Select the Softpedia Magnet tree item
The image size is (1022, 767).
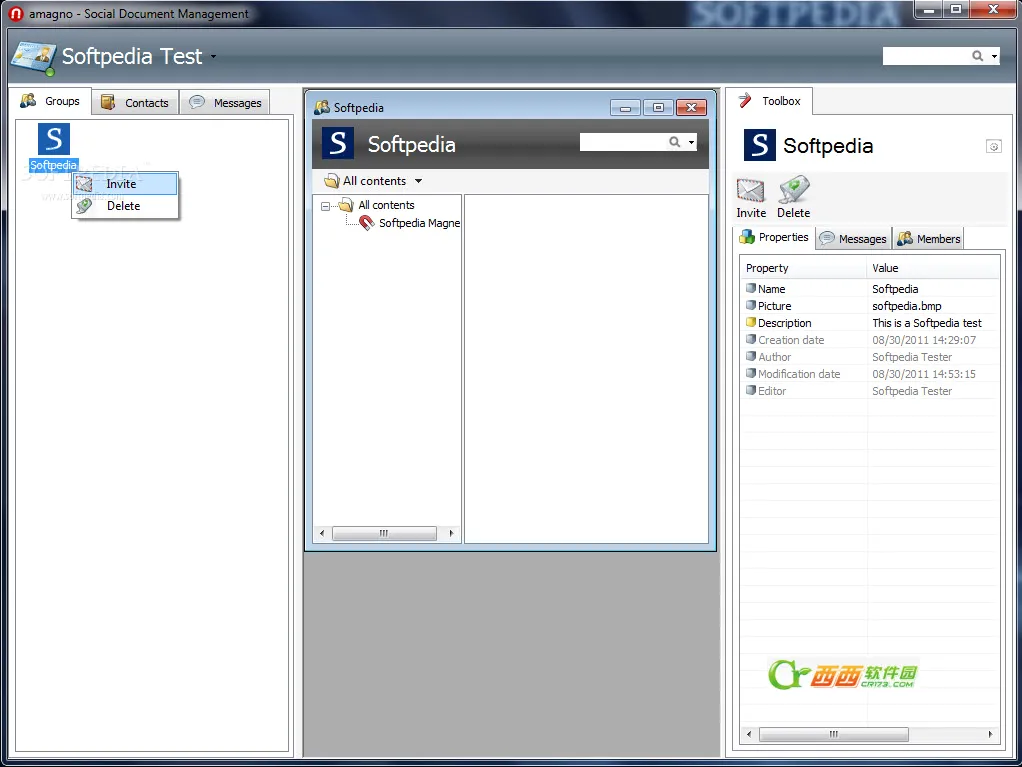pyautogui.click(x=410, y=223)
